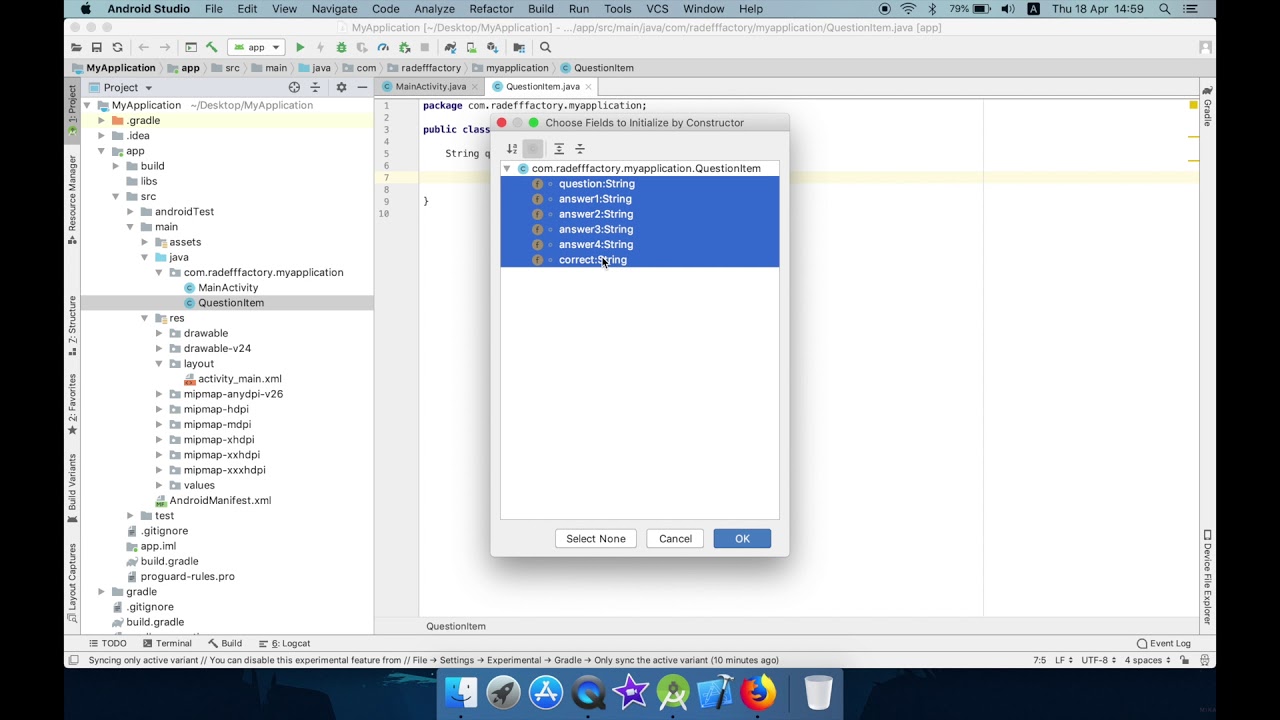Expand the drawable-v24 folder arrow
Image resolution: width=1280 pixels, height=720 pixels.
(x=159, y=349)
